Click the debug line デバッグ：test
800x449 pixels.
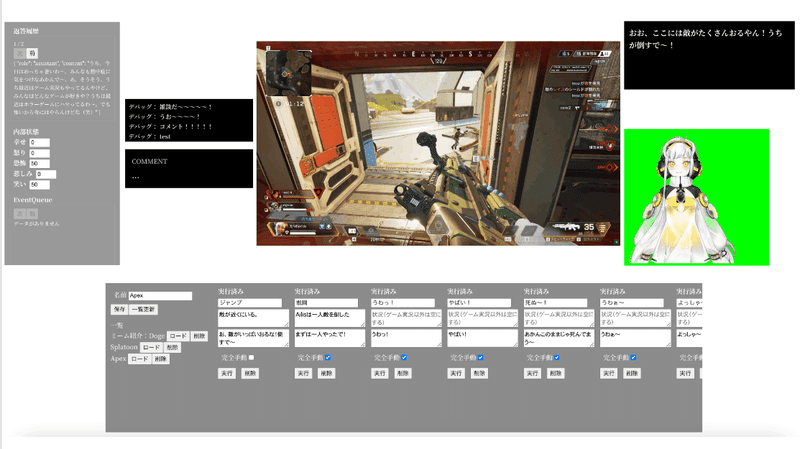pyautogui.click(x=149, y=136)
